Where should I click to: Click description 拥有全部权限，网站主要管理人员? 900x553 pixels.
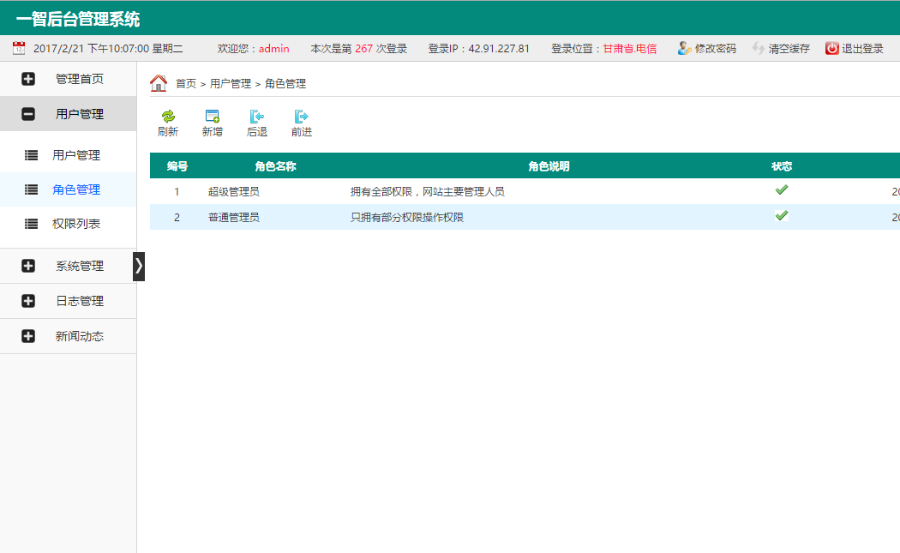(x=428, y=192)
